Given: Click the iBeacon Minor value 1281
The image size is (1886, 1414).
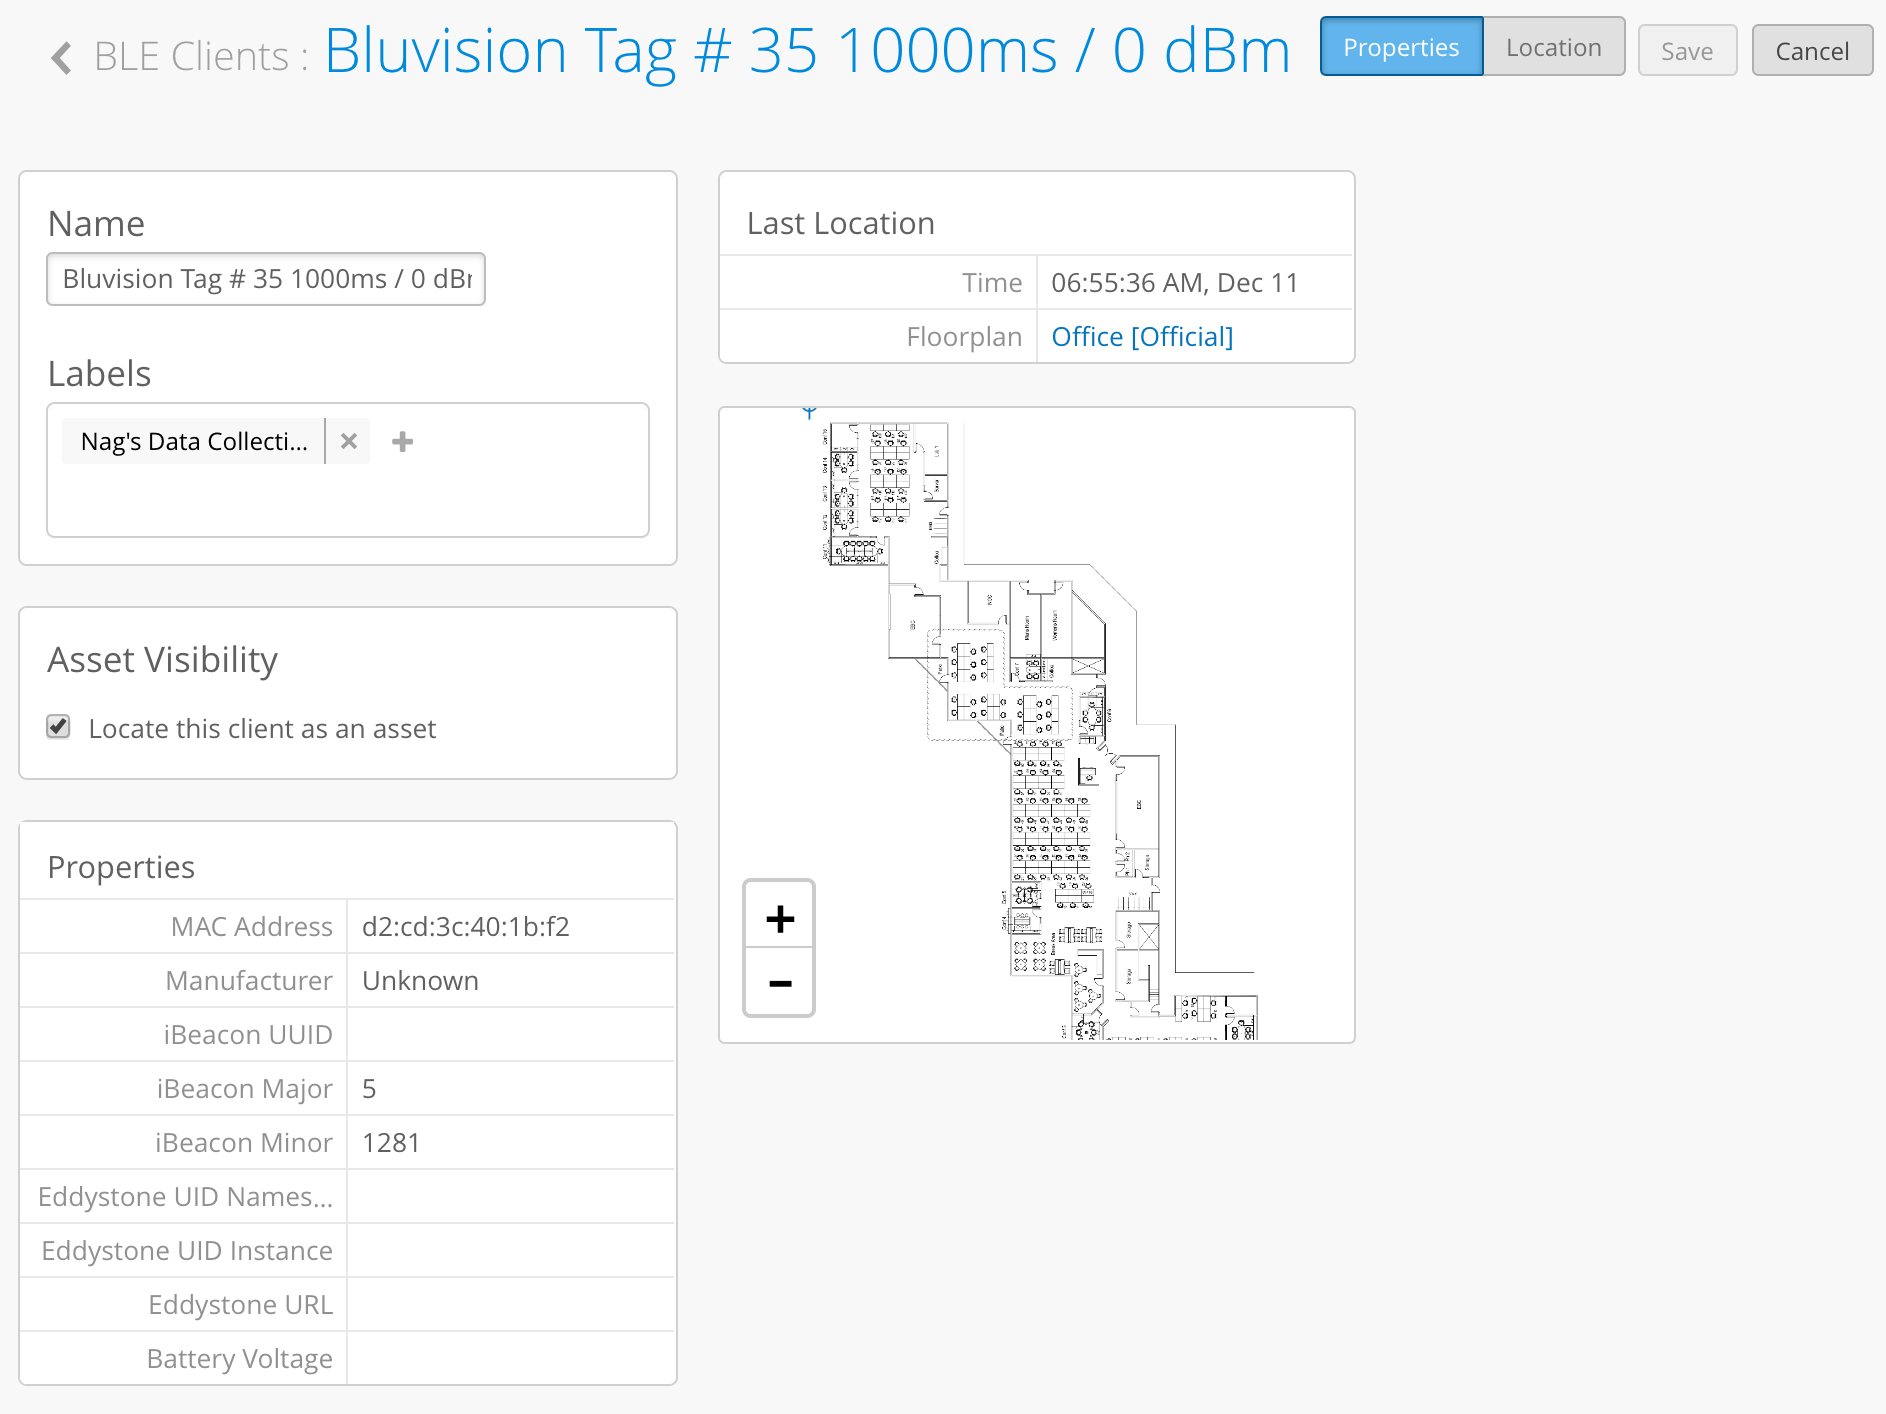Looking at the screenshot, I should coord(391,1143).
